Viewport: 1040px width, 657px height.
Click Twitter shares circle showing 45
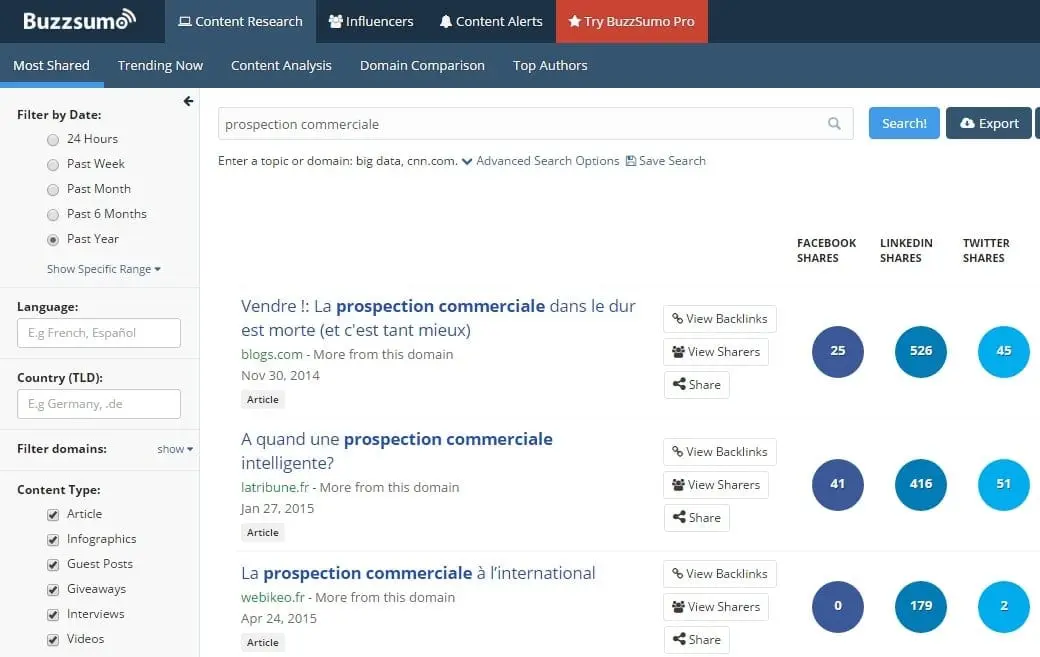(x=1004, y=351)
